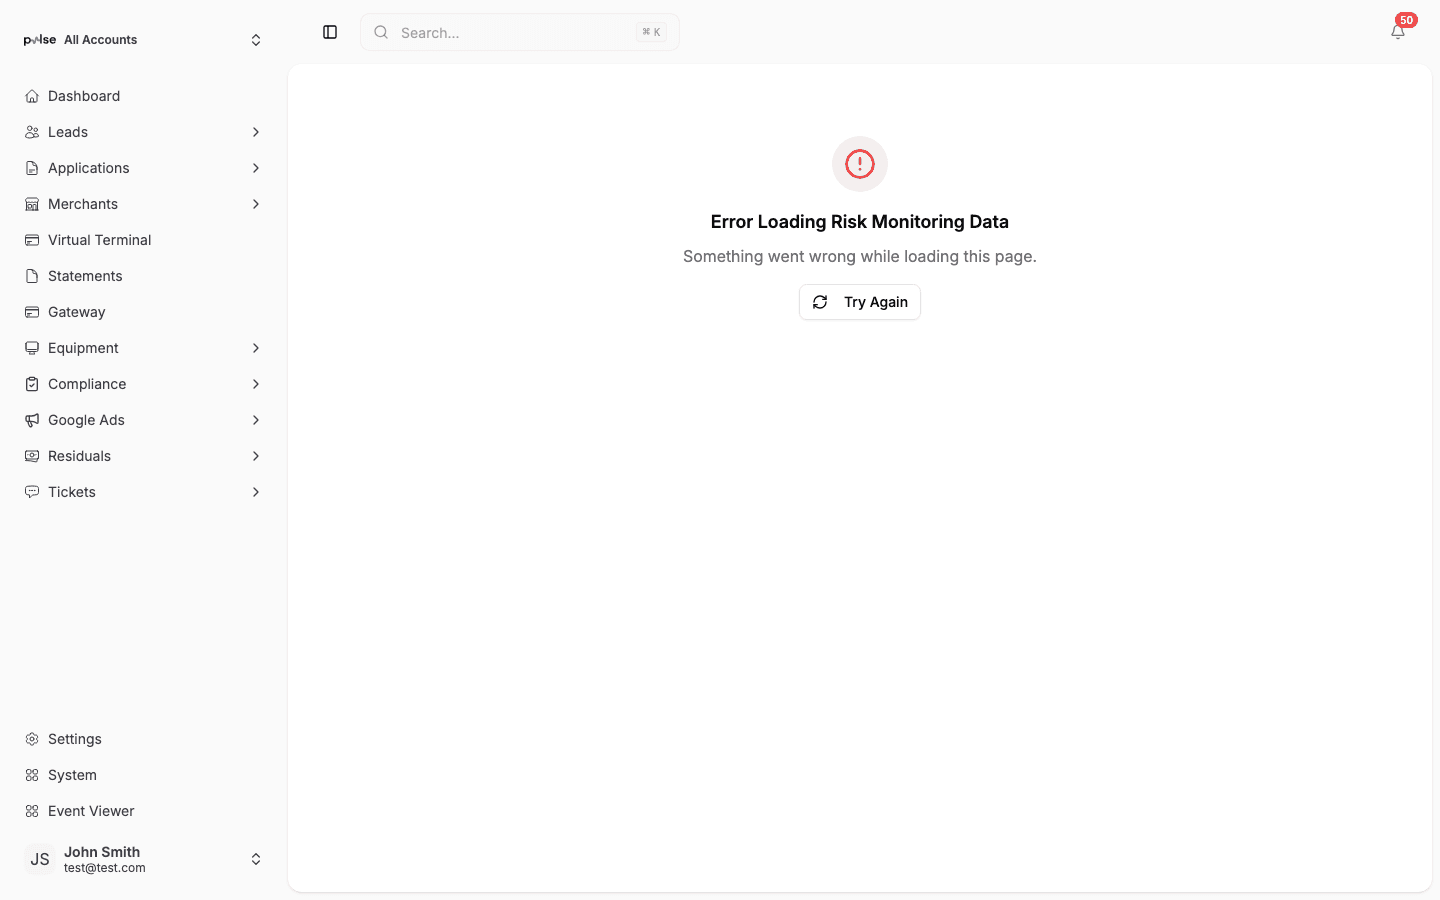
Task: Open Settings via the gear icon
Action: (32, 738)
